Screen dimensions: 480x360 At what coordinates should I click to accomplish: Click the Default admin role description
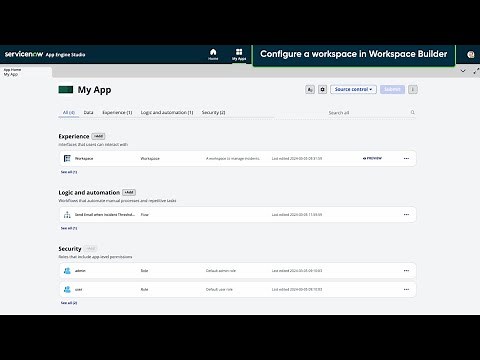point(221,271)
